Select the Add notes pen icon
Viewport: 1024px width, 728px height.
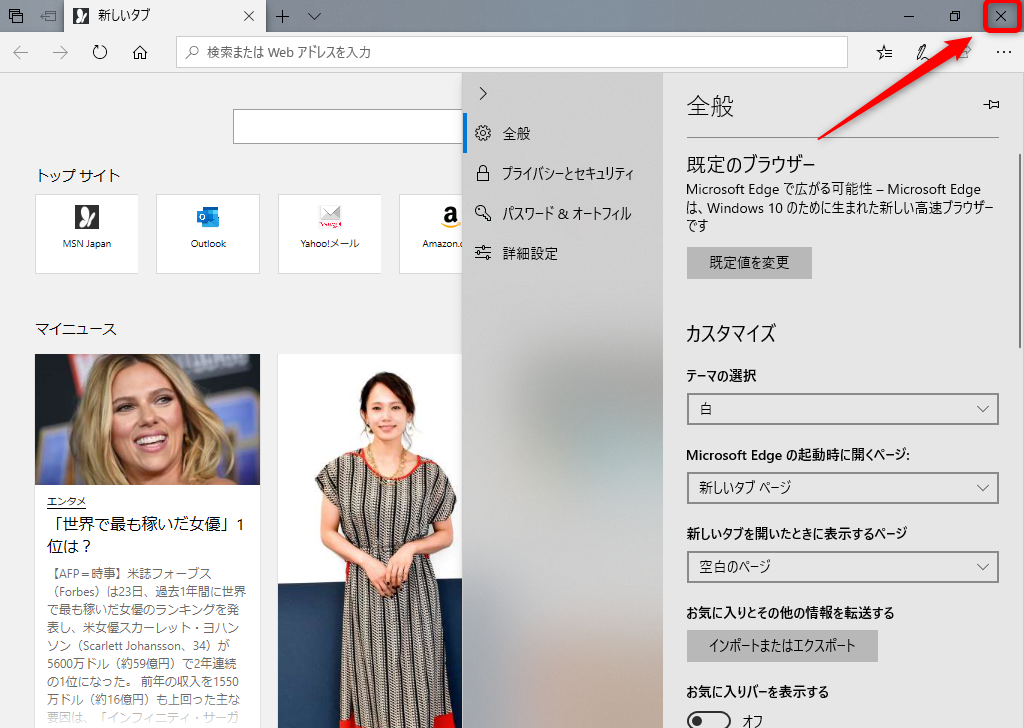tap(924, 52)
